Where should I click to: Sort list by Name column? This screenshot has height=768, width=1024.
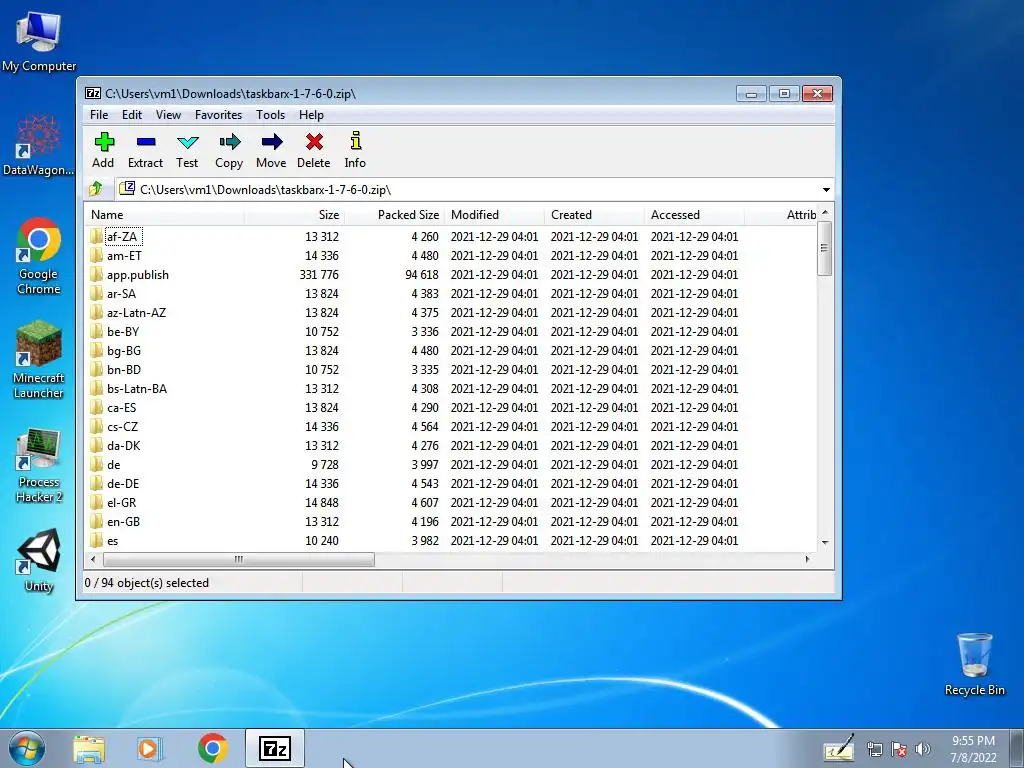(x=165, y=215)
